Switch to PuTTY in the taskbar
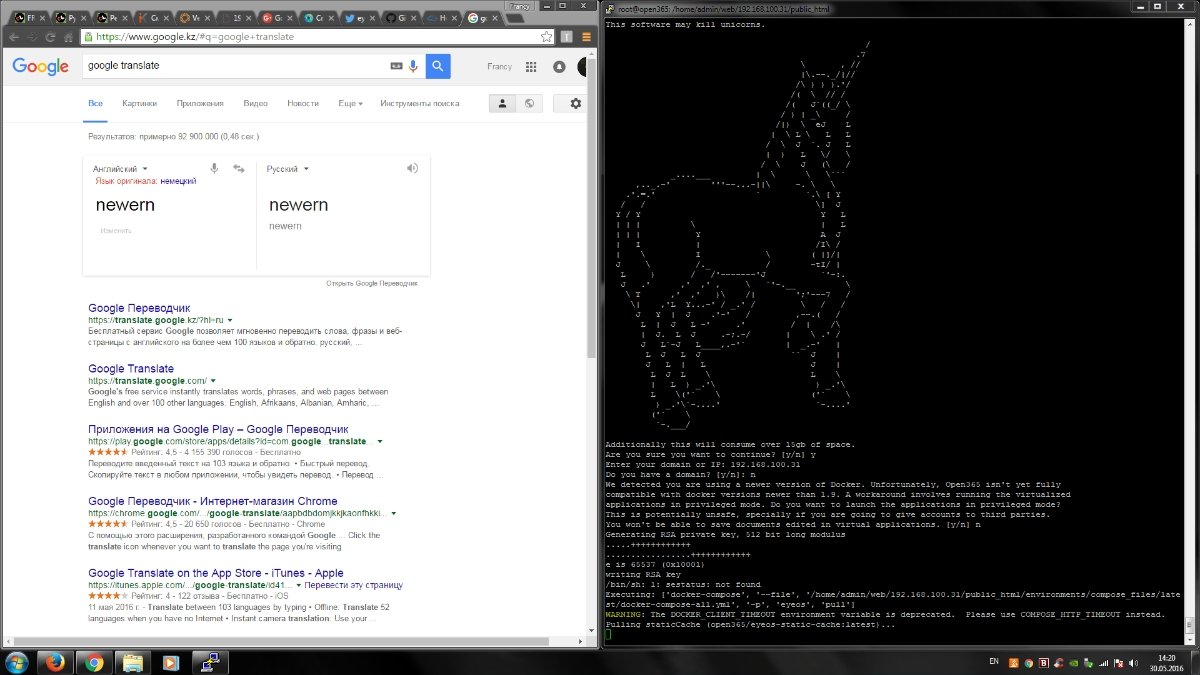Image resolution: width=1200 pixels, height=675 pixels. (x=210, y=662)
